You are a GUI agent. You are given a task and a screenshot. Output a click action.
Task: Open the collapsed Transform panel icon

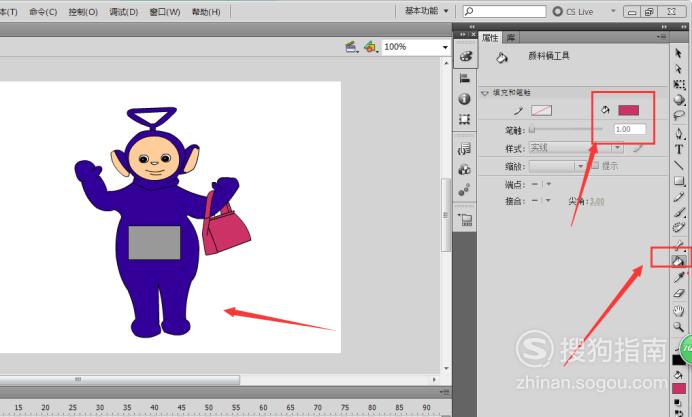(464, 119)
